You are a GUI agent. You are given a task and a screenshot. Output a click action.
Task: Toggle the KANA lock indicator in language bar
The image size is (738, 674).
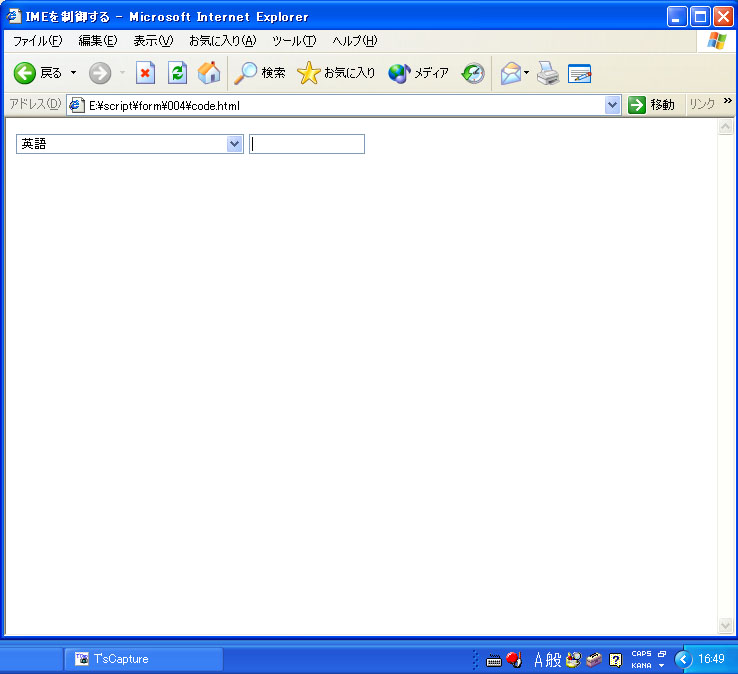(x=641, y=665)
